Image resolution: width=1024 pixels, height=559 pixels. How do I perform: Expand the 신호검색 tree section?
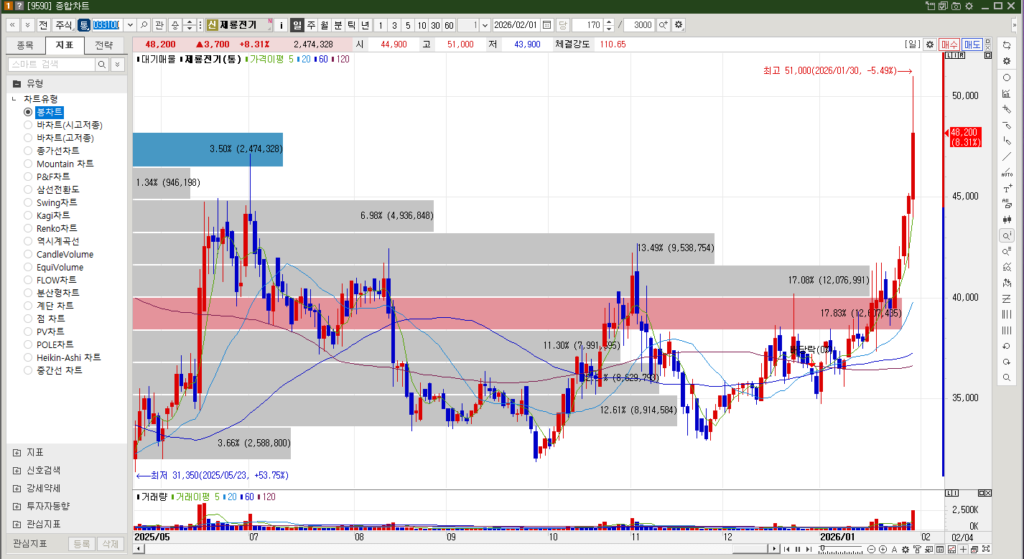pos(17,470)
